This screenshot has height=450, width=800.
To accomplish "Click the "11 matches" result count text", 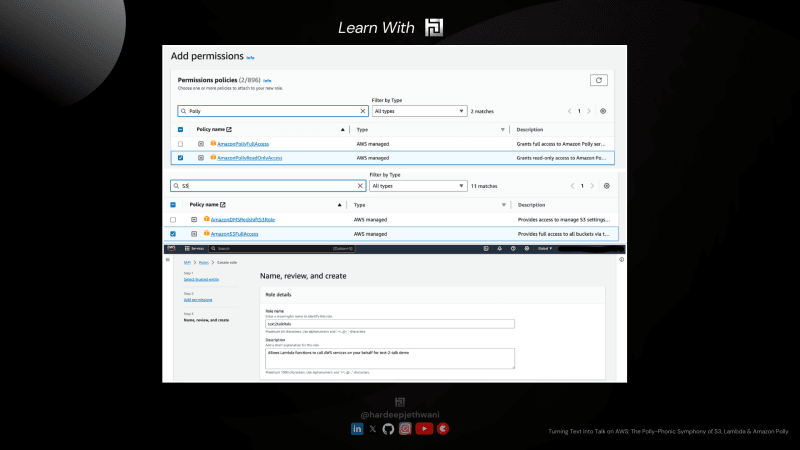I will pyautogui.click(x=484, y=186).
